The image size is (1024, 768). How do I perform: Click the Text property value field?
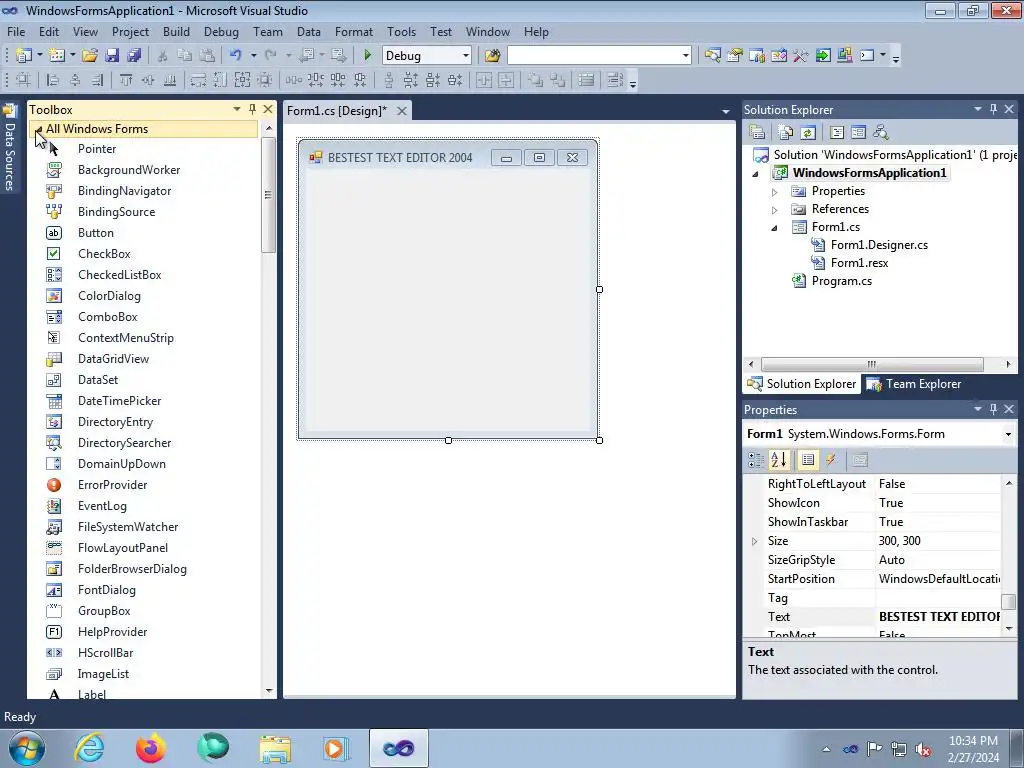pos(938,616)
